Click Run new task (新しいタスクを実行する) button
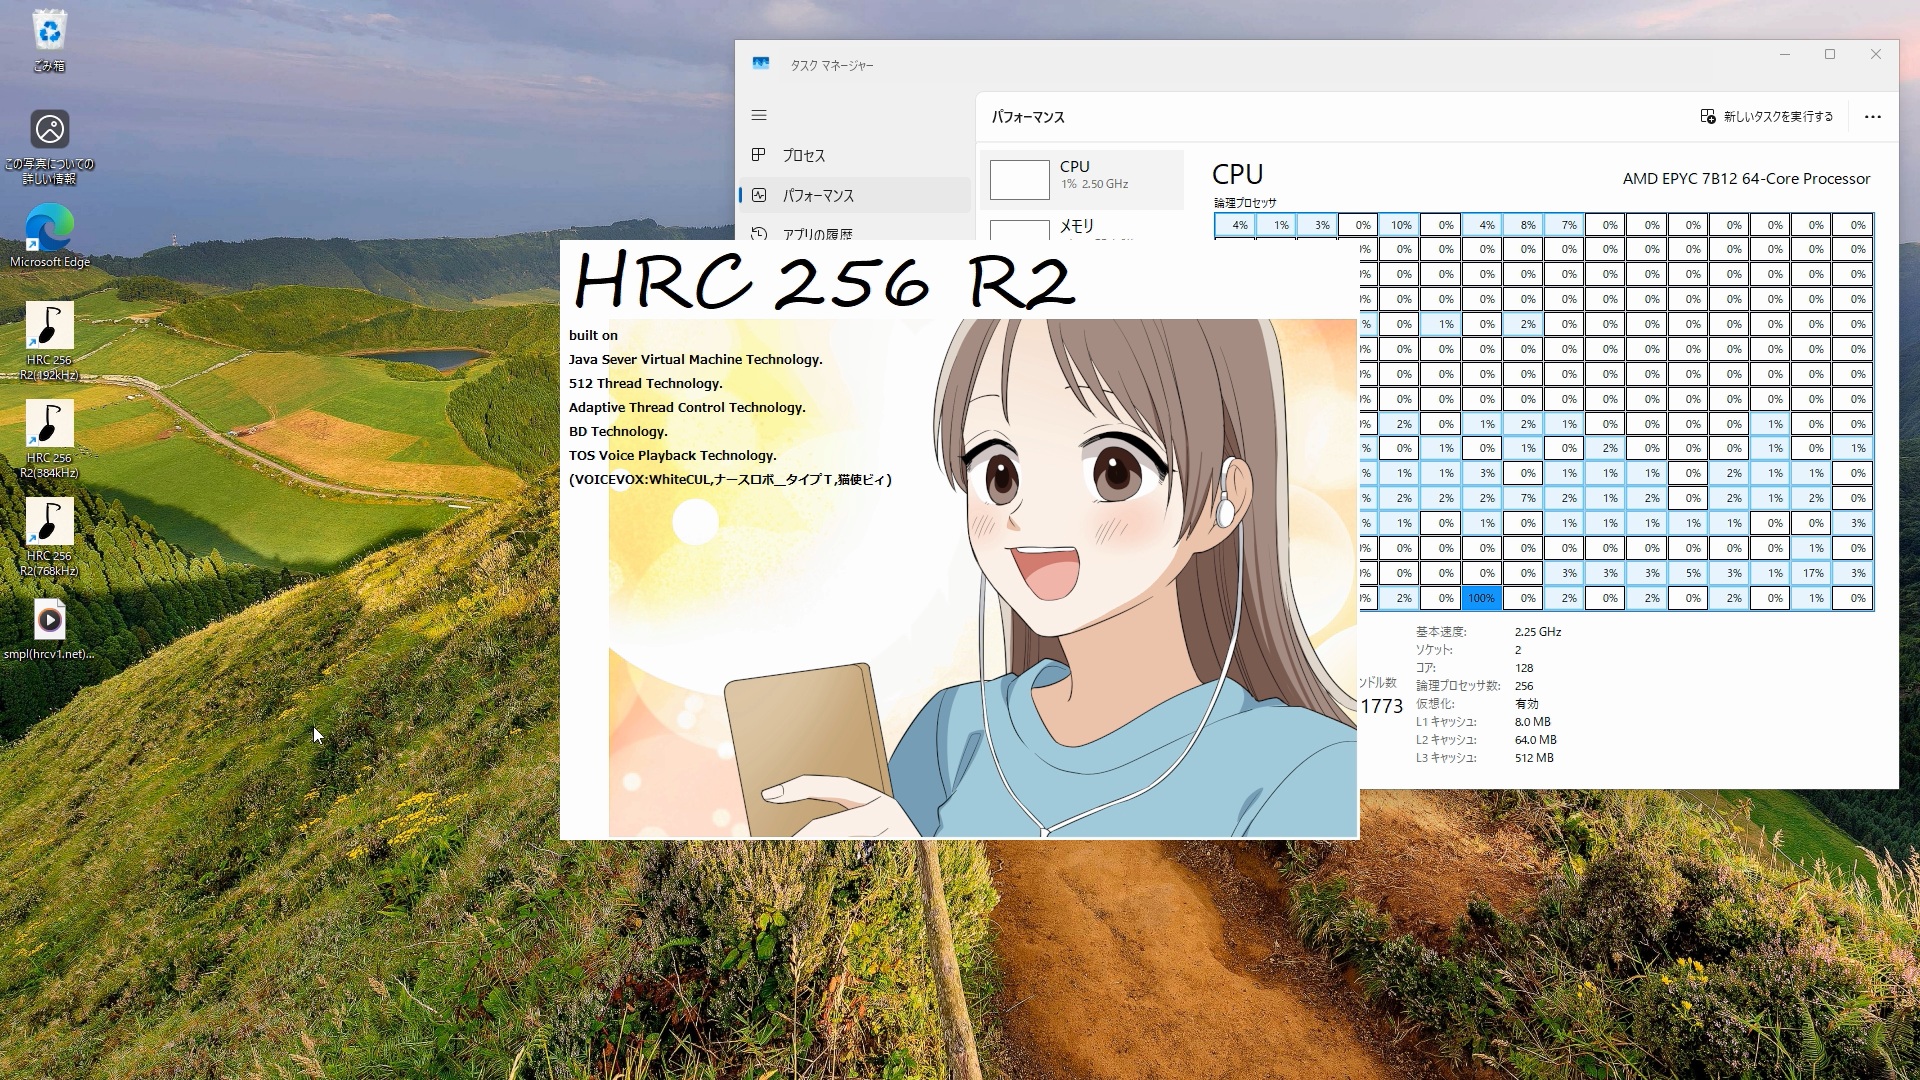 (1767, 116)
